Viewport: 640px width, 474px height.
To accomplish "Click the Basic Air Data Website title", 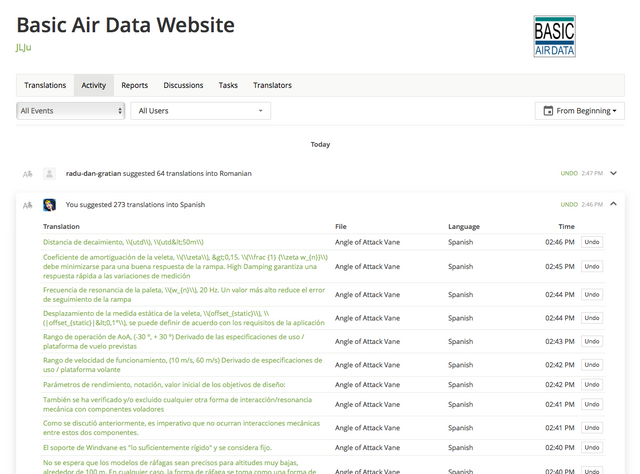I will tap(126, 25).
